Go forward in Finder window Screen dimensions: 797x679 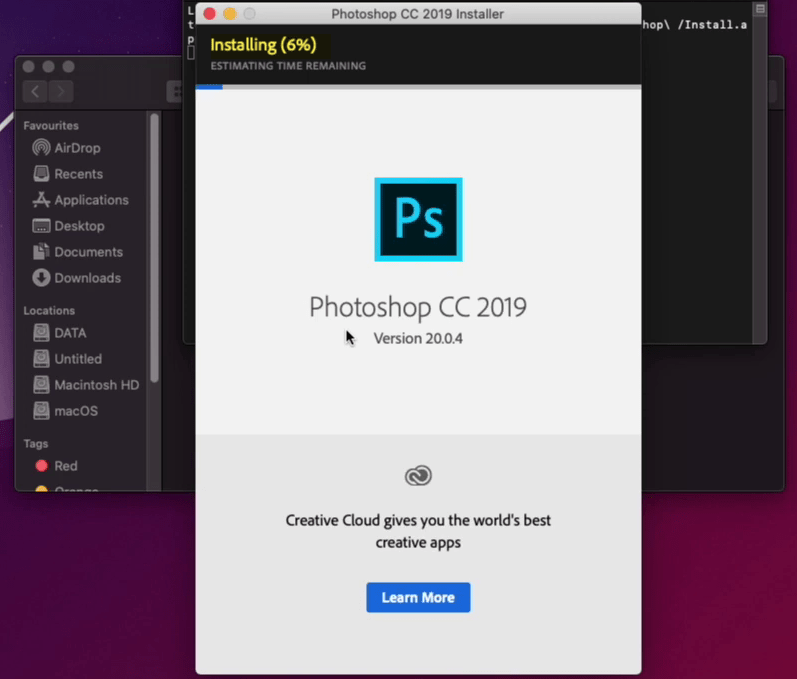61,91
